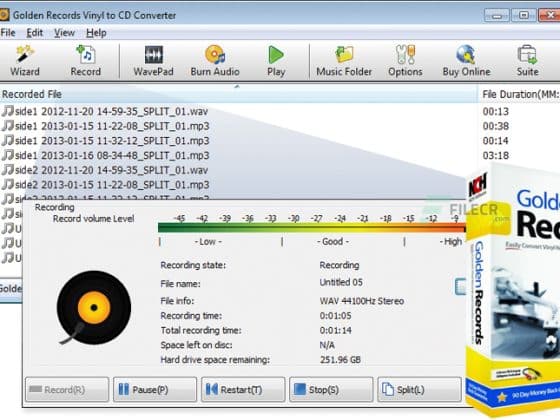The image size is (560, 420).
Task: Open the Music Folder
Action: (344, 61)
